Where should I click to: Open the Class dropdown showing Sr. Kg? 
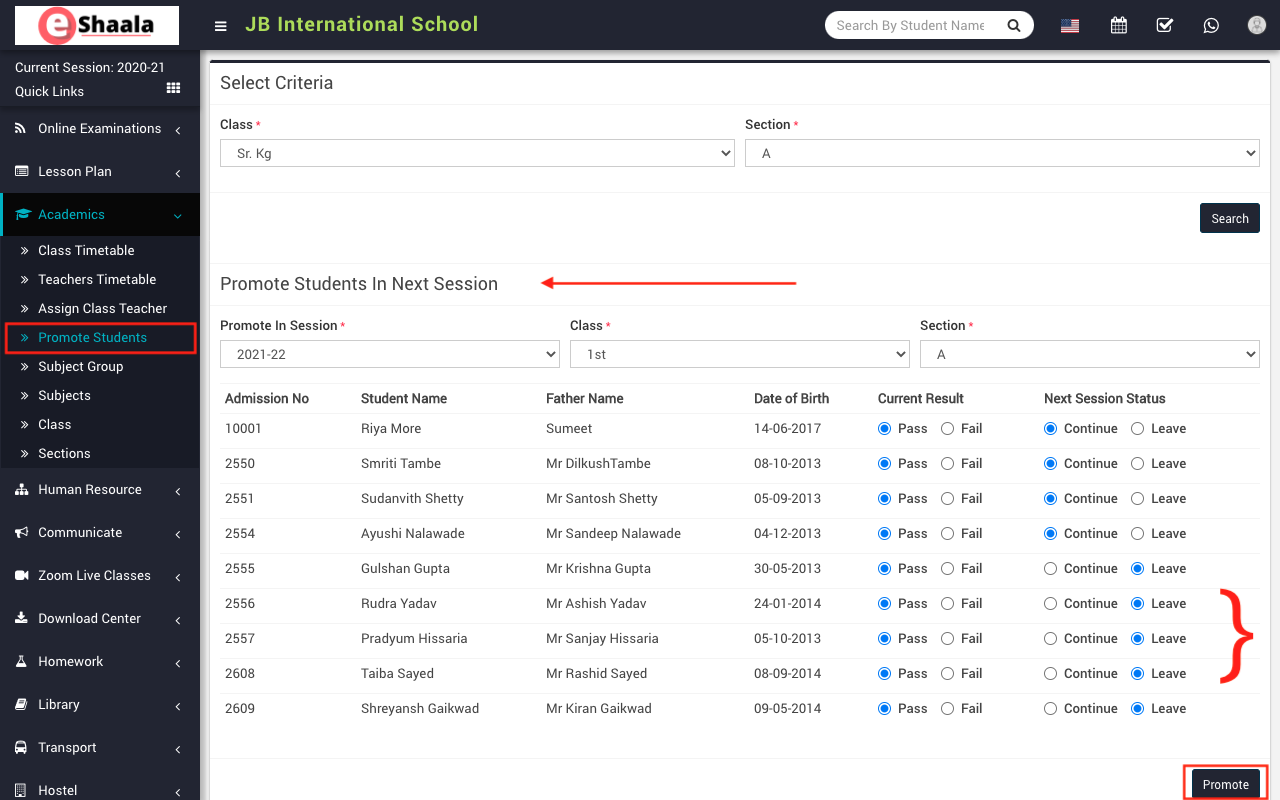click(477, 153)
